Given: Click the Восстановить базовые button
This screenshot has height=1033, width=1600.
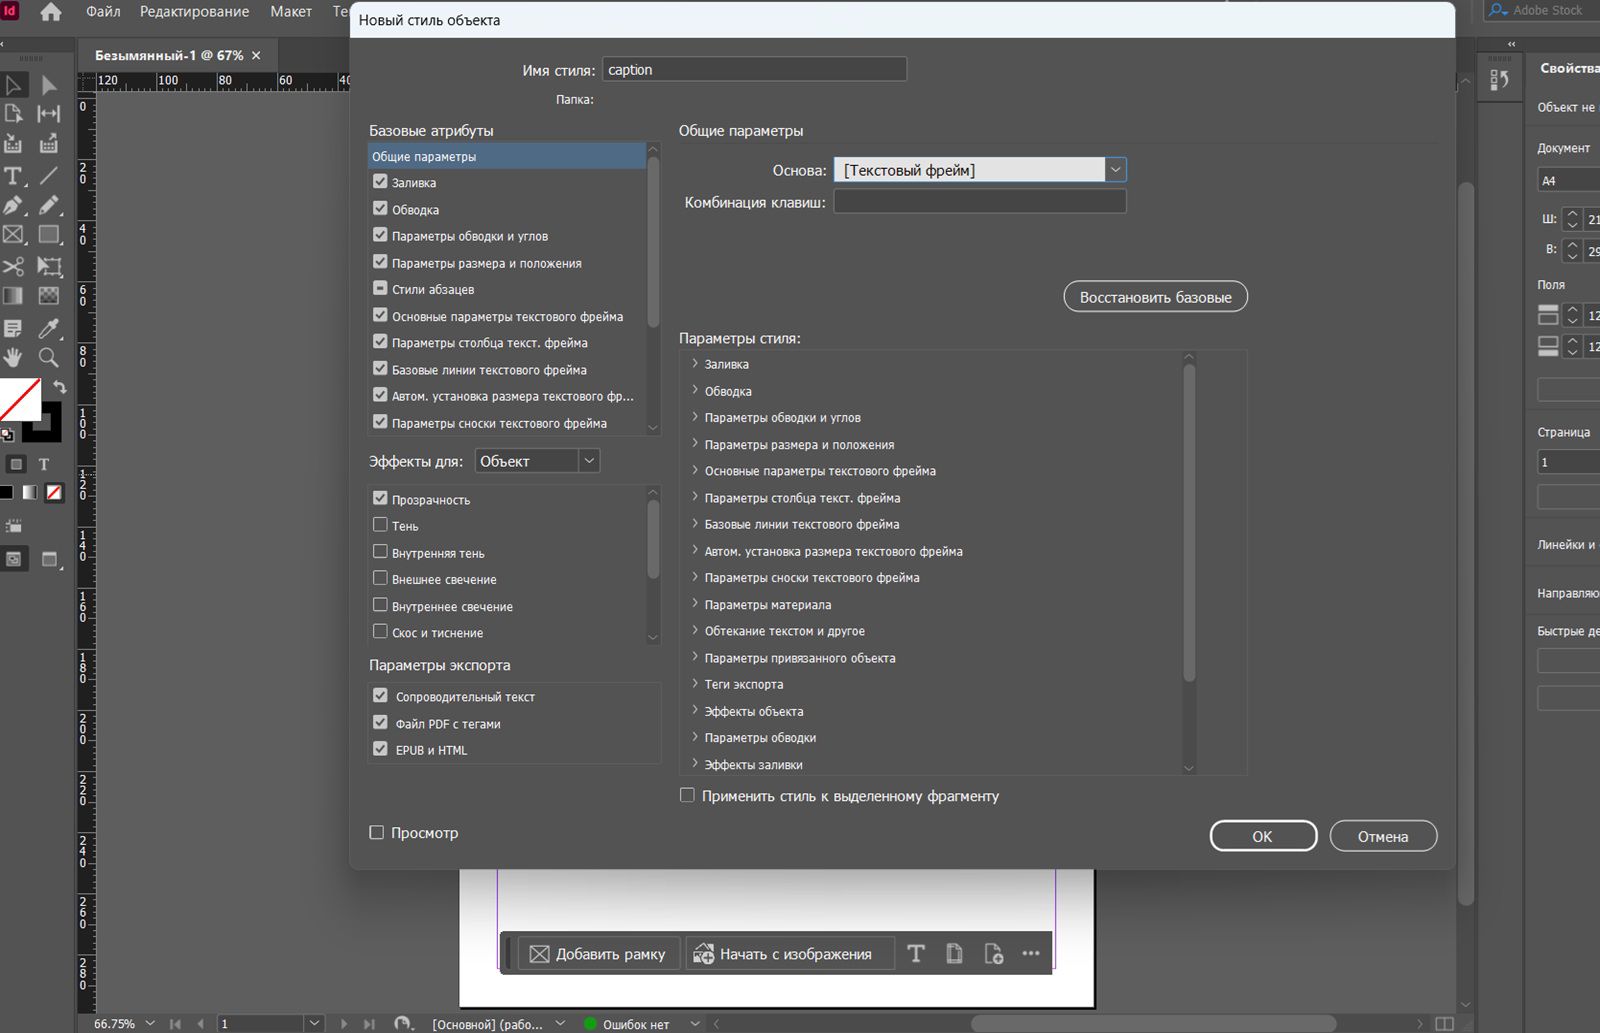Looking at the screenshot, I should pyautogui.click(x=1155, y=297).
